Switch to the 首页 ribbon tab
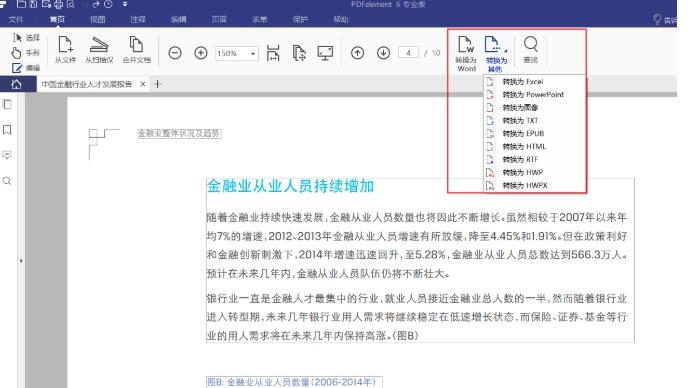 pos(57,19)
